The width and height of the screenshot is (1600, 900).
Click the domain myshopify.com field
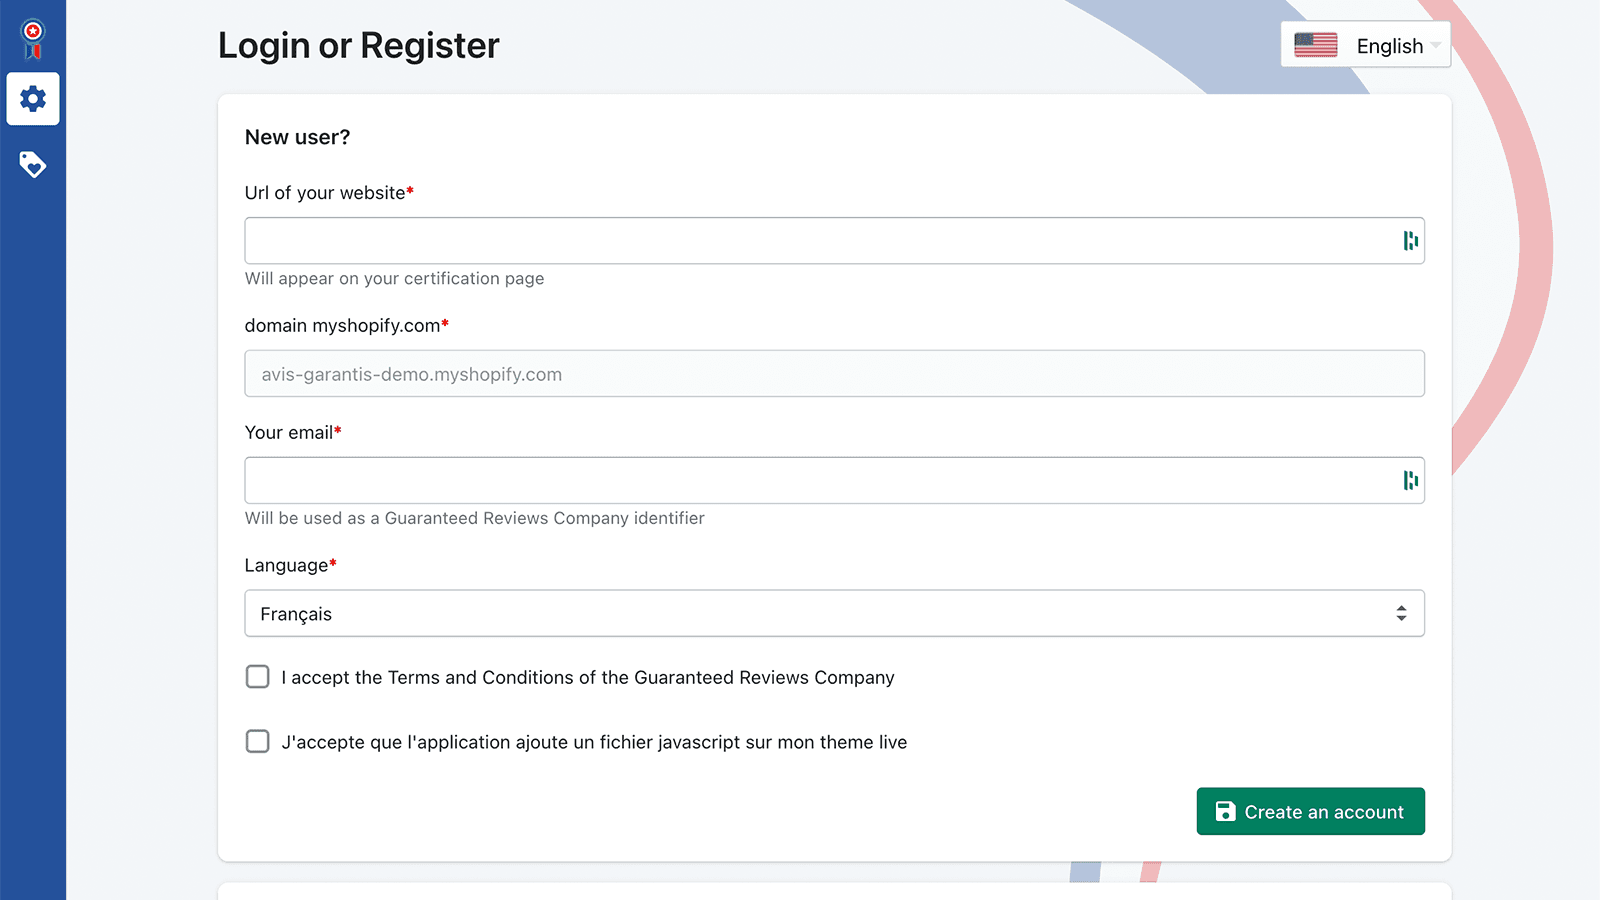point(834,374)
